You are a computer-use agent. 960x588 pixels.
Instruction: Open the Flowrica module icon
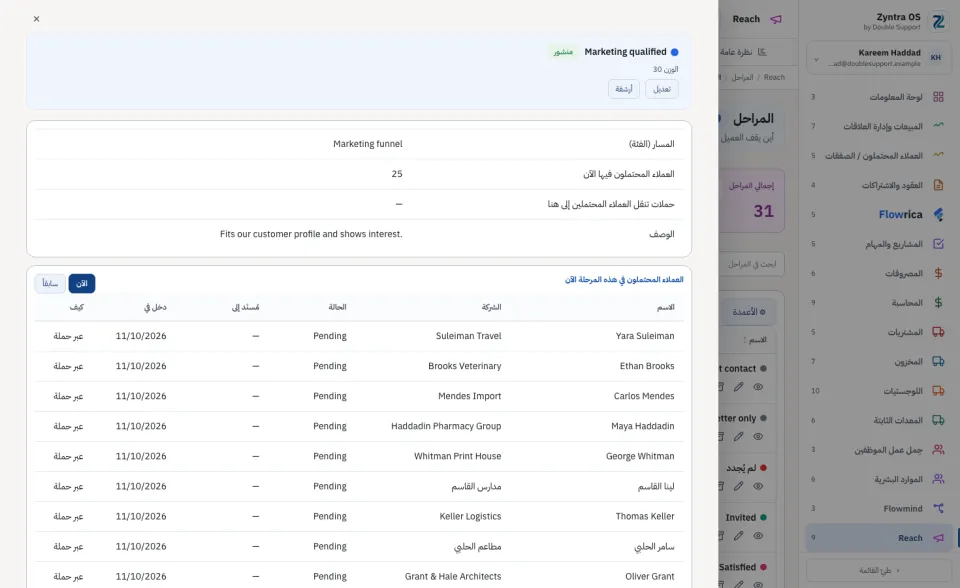tap(938, 214)
